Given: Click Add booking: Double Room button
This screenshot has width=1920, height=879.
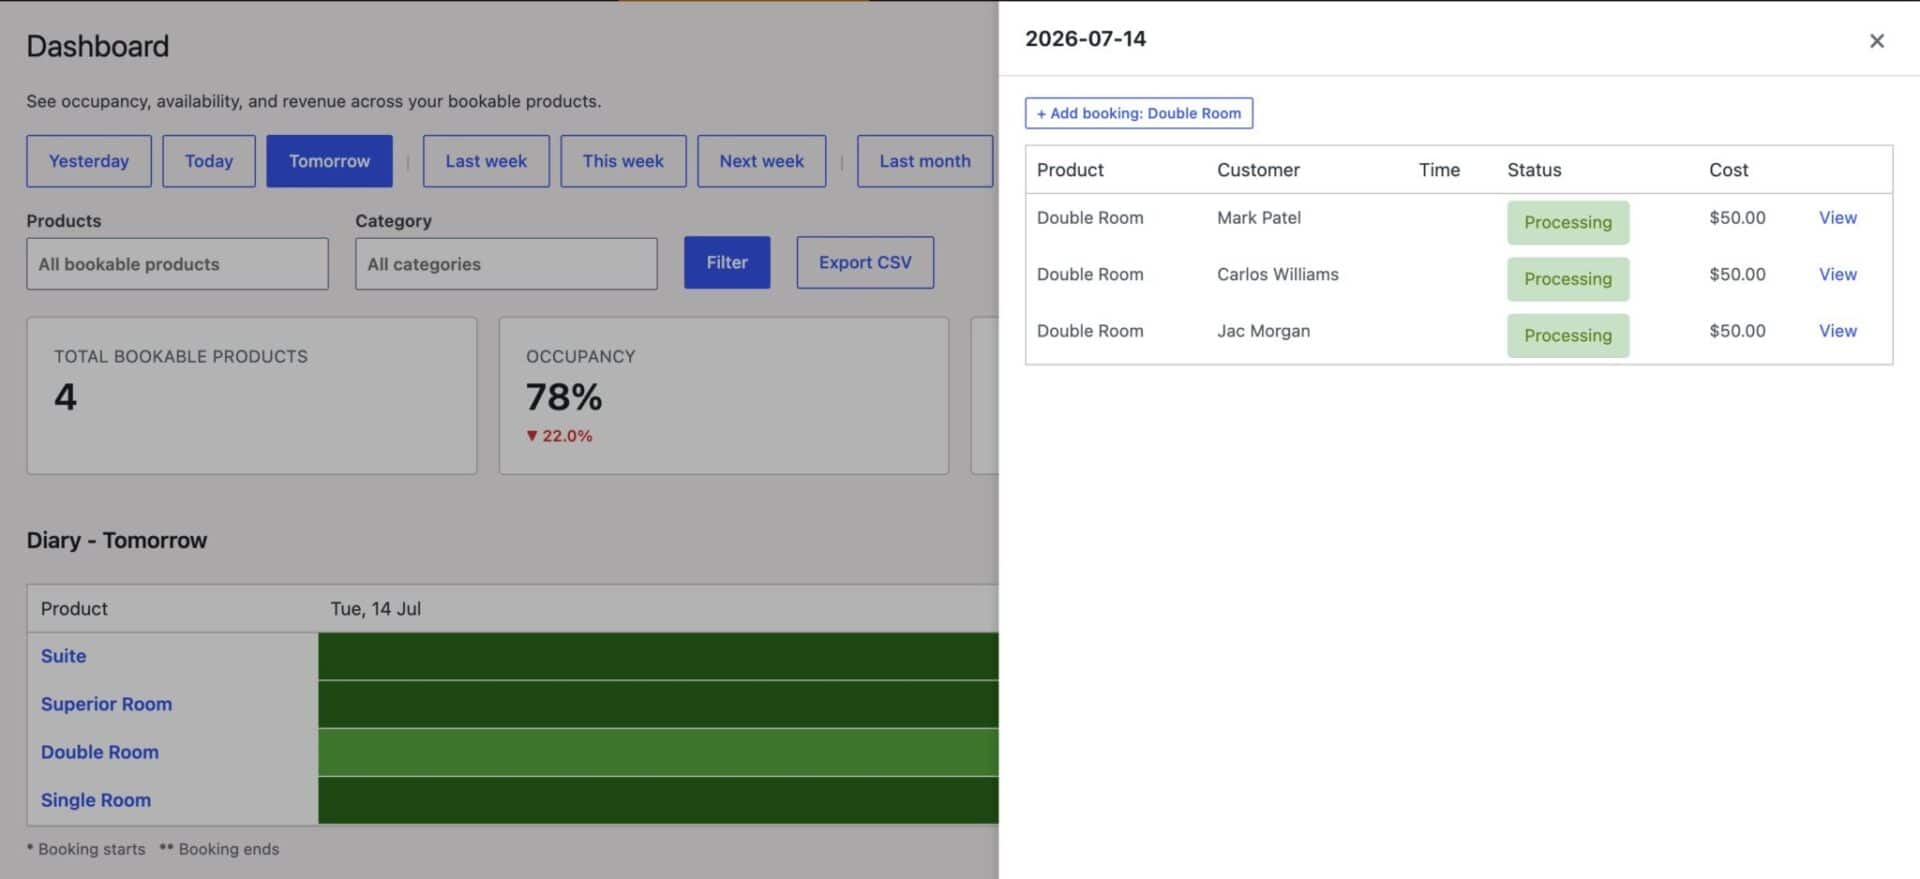Looking at the screenshot, I should pos(1138,113).
